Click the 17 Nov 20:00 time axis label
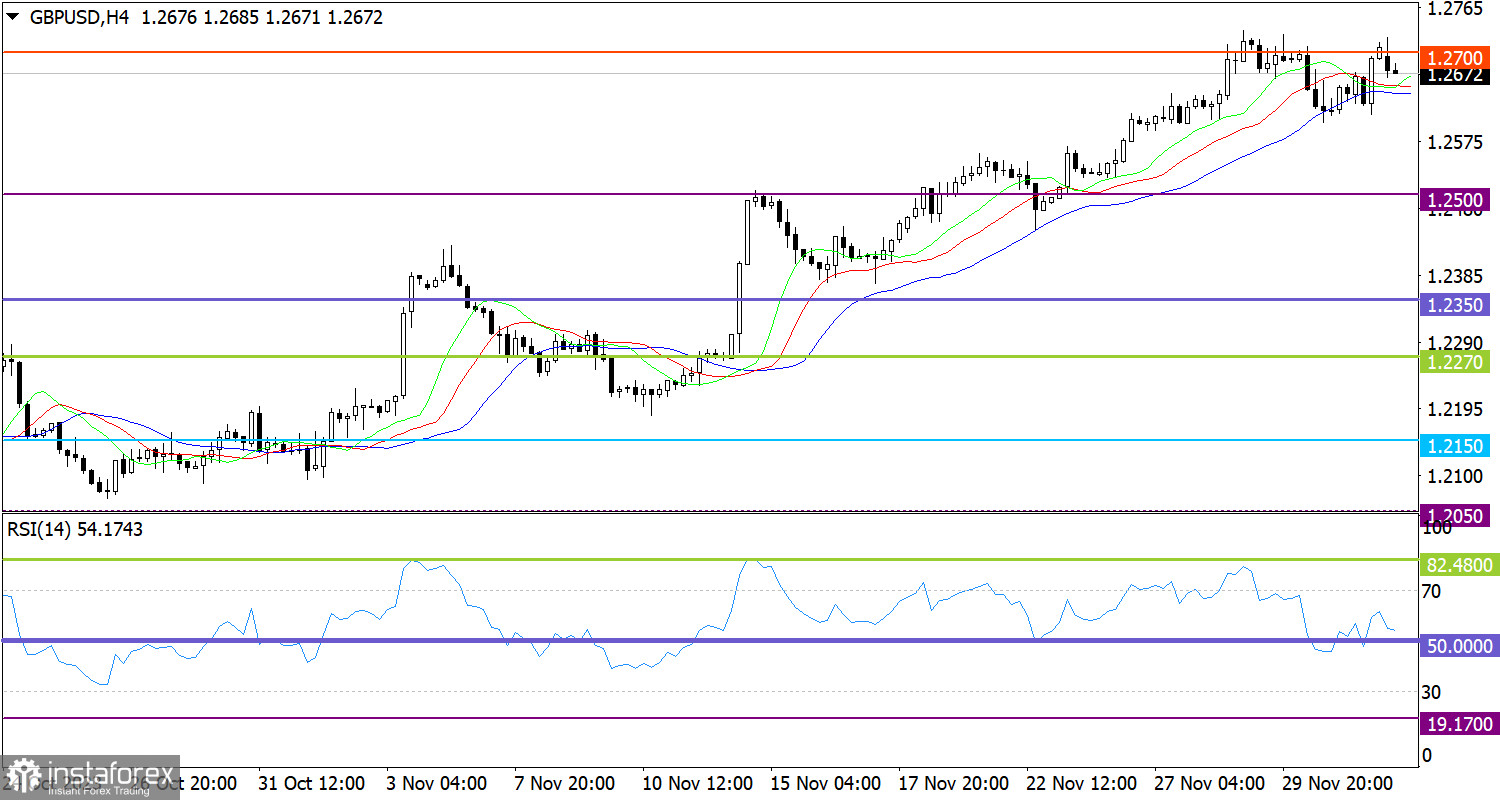The width and height of the screenshot is (1500, 800). point(954,782)
